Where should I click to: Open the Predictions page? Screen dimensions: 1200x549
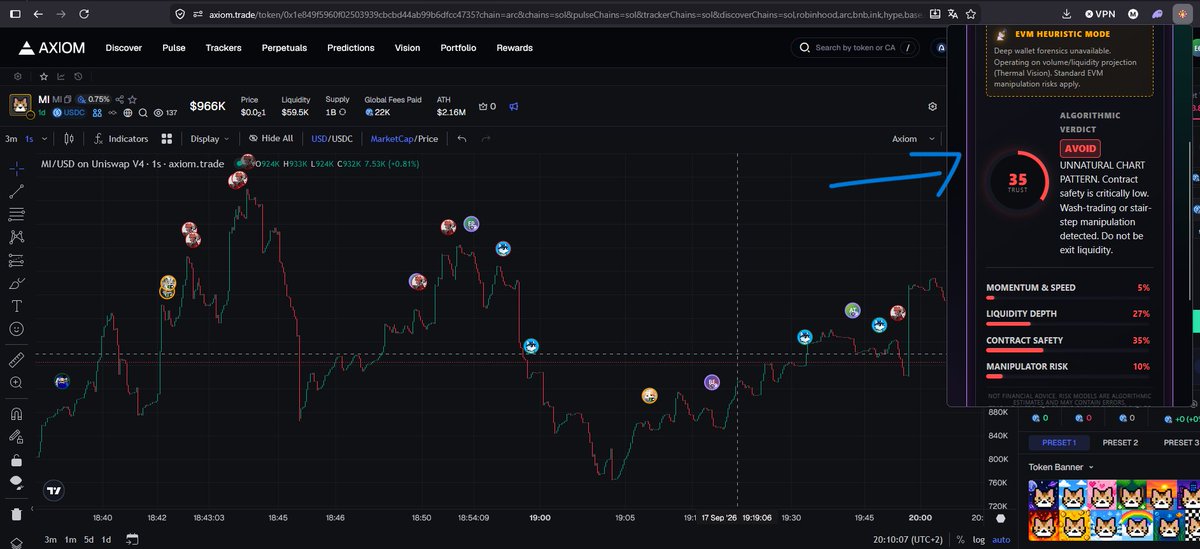(x=351, y=47)
